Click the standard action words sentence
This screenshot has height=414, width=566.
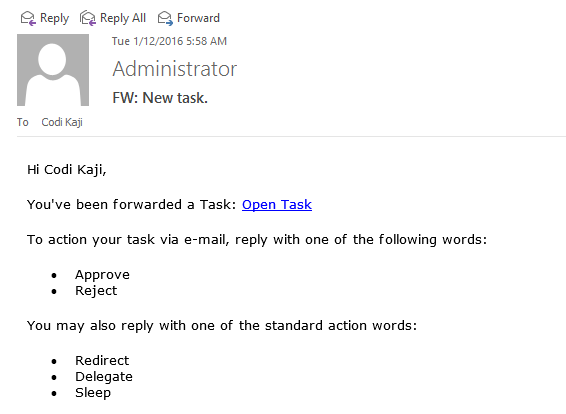[x=222, y=326]
